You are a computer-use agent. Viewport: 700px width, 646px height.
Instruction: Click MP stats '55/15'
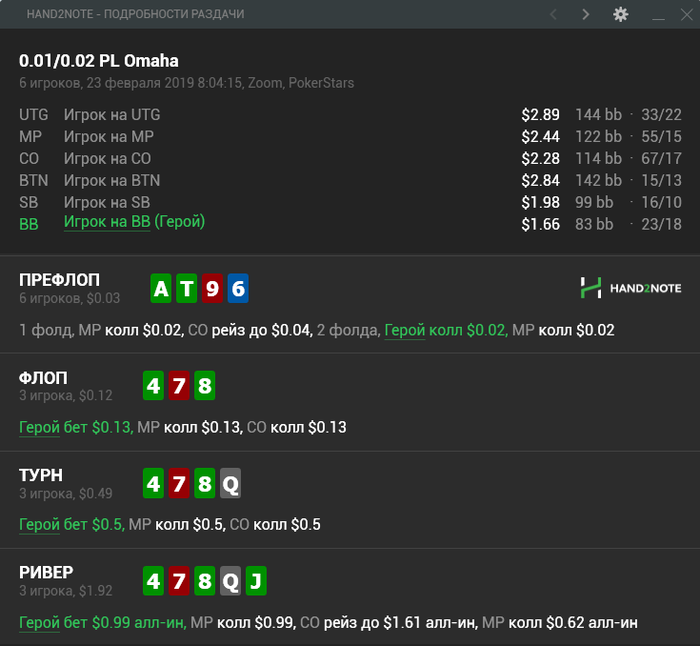[662, 137]
